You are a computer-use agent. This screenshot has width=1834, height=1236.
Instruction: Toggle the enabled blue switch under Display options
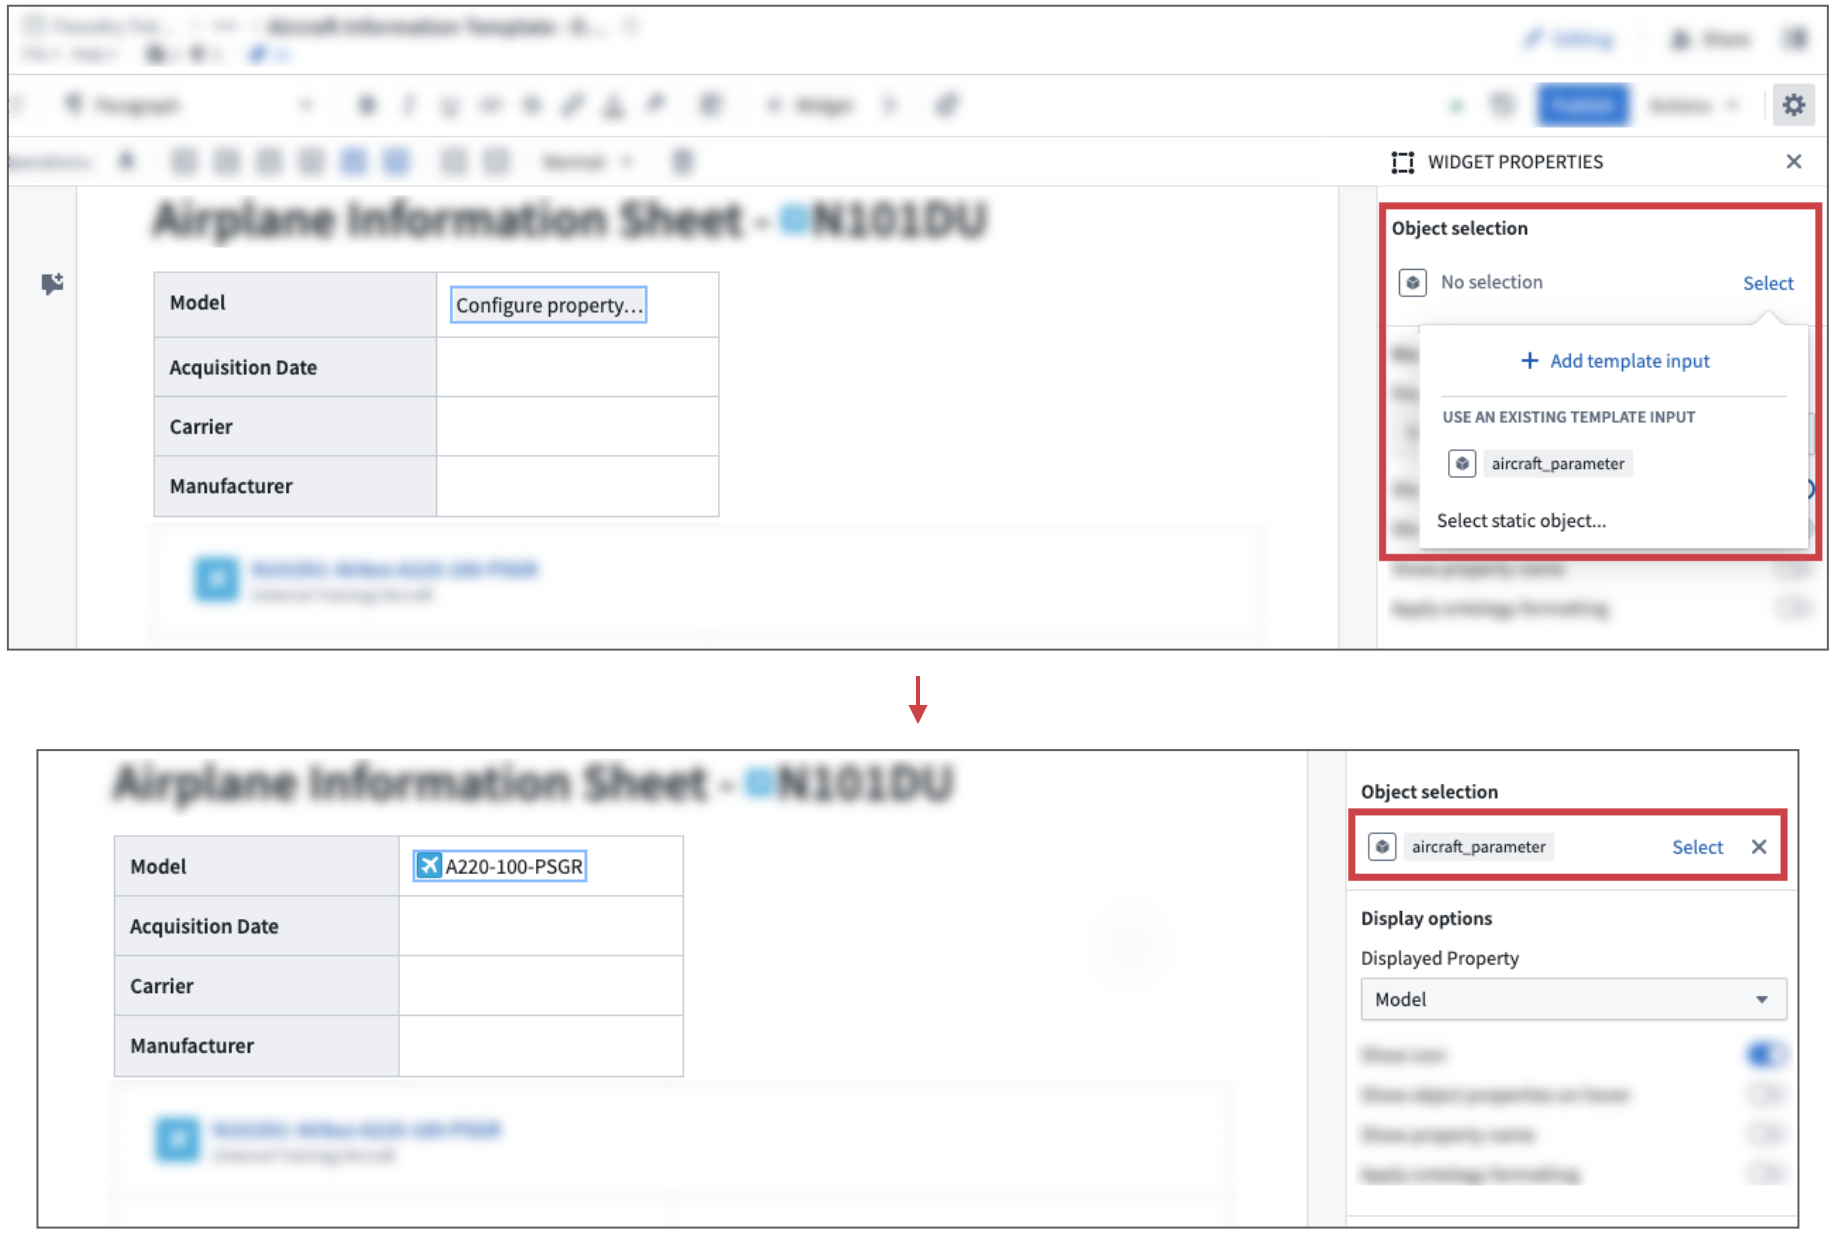coord(1765,1054)
